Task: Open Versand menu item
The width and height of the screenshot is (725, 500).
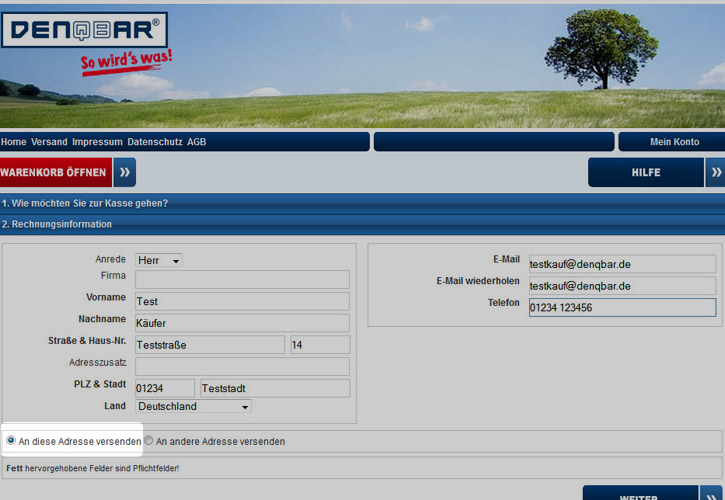Action: click(x=49, y=142)
